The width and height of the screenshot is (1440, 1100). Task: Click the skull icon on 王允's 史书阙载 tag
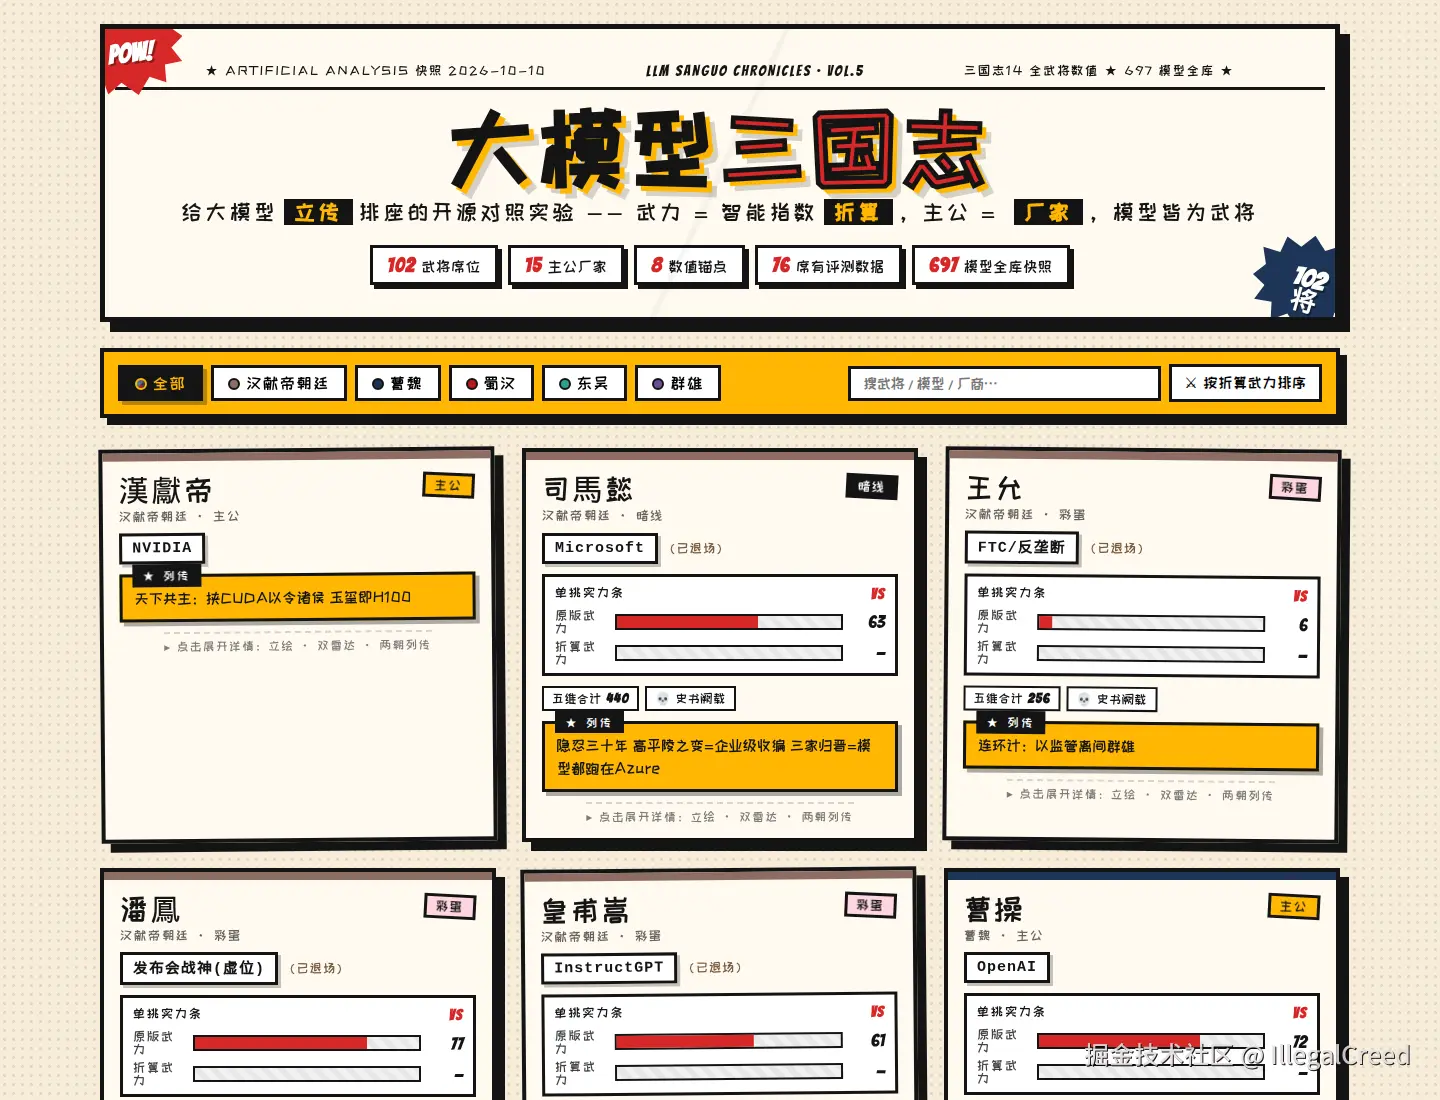tap(1084, 699)
